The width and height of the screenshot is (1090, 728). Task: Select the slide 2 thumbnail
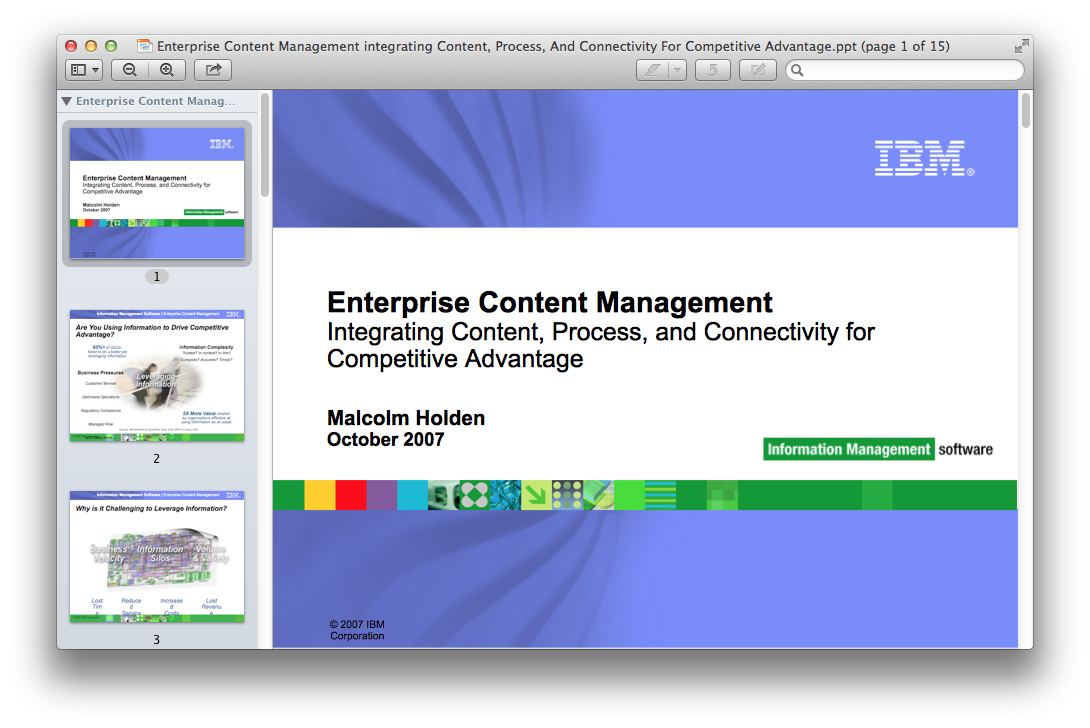[x=157, y=375]
